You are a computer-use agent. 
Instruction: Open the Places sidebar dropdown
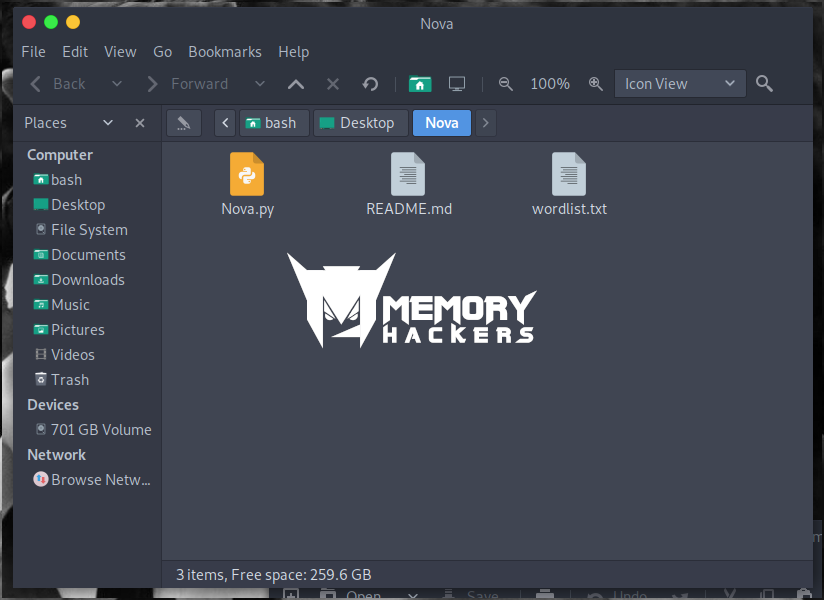108,123
